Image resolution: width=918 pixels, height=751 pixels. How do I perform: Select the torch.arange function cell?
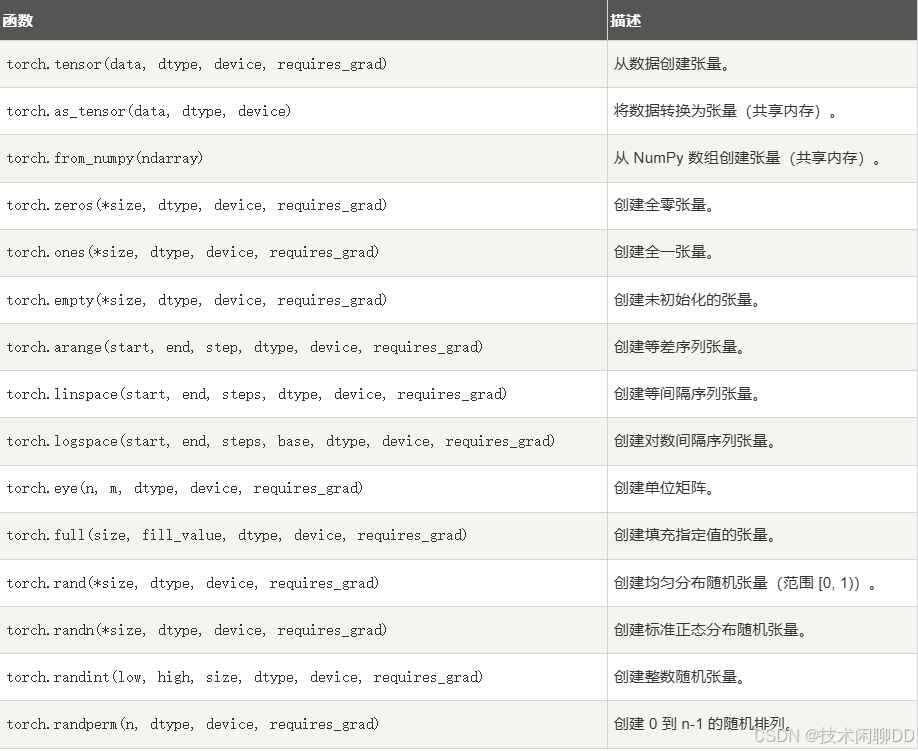coord(303,347)
